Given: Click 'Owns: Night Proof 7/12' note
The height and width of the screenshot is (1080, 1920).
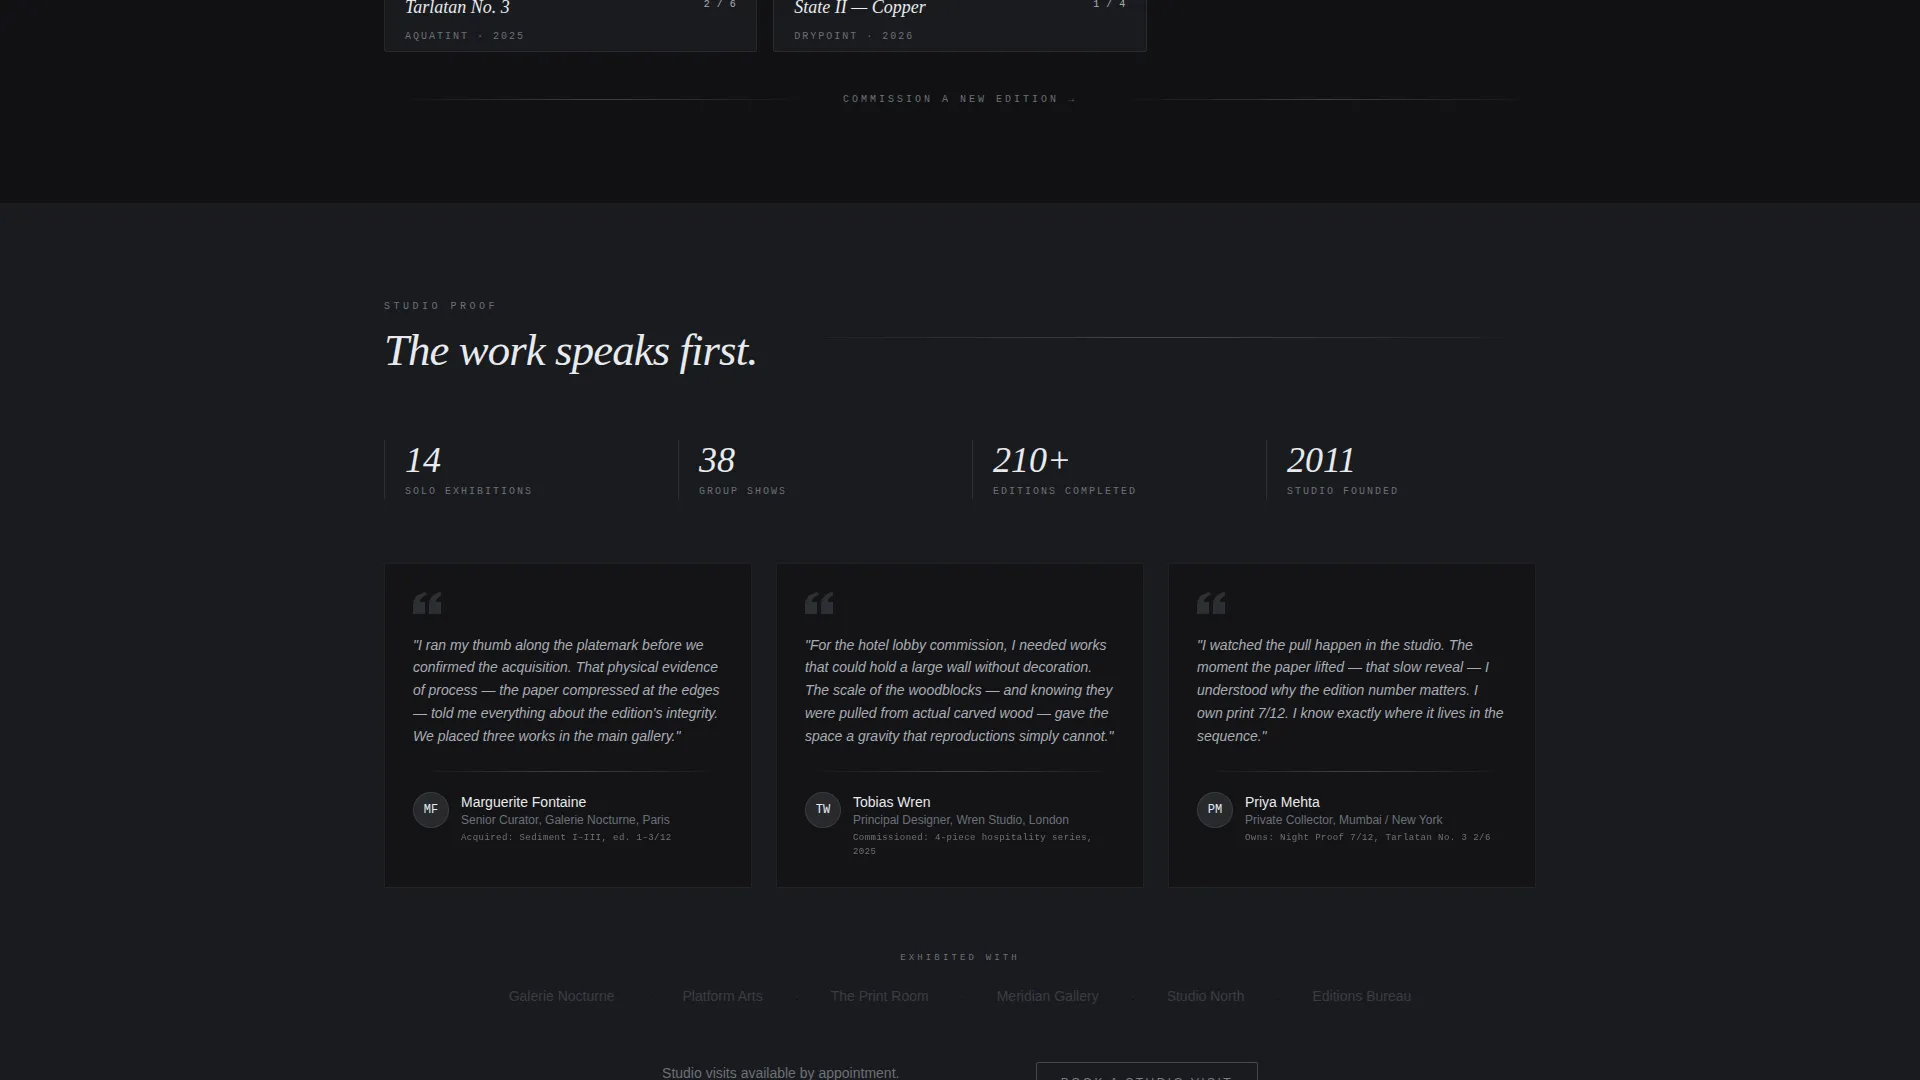Looking at the screenshot, I should click(x=1367, y=837).
